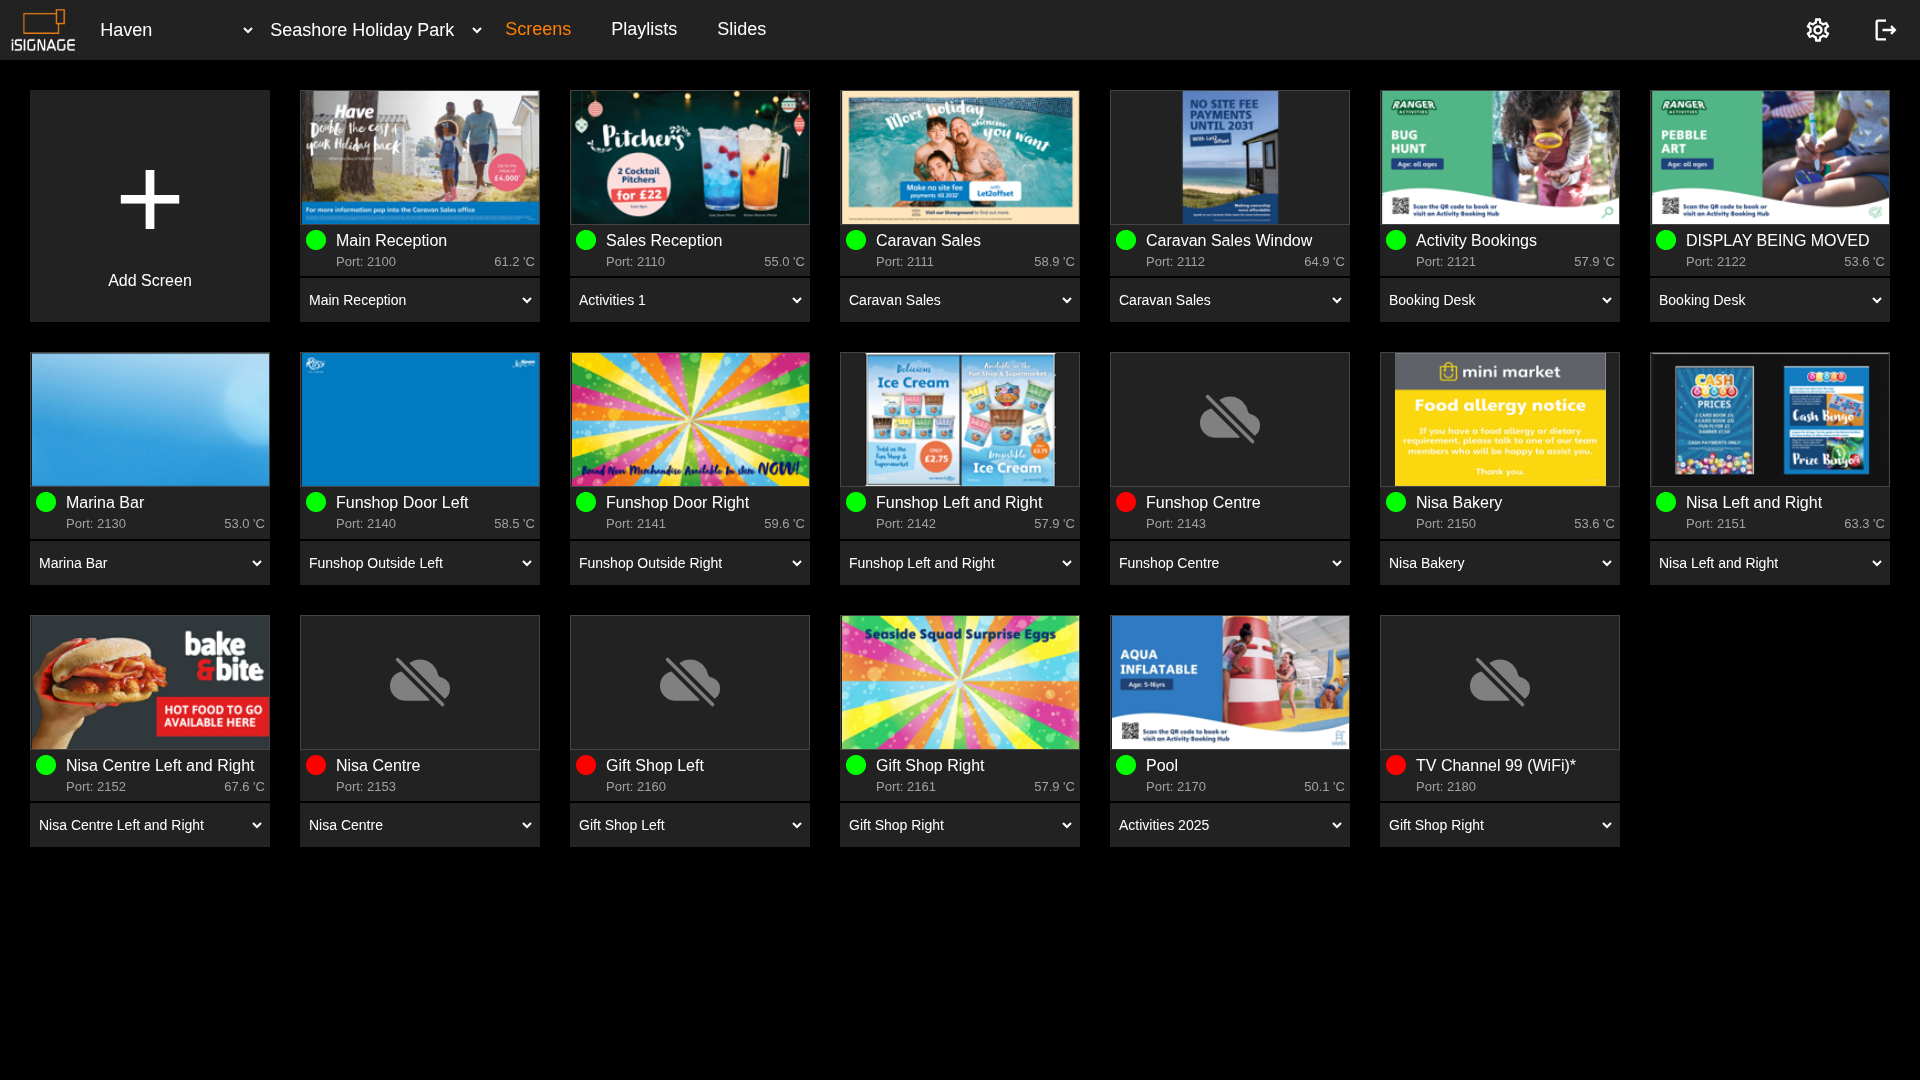Click the red status indicator on Funshop Centre
Screen dimensions: 1920x1080
point(1126,503)
